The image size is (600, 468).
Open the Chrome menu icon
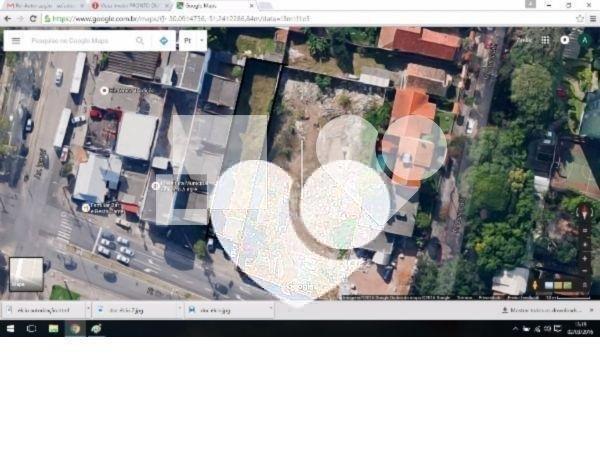pos(593,19)
